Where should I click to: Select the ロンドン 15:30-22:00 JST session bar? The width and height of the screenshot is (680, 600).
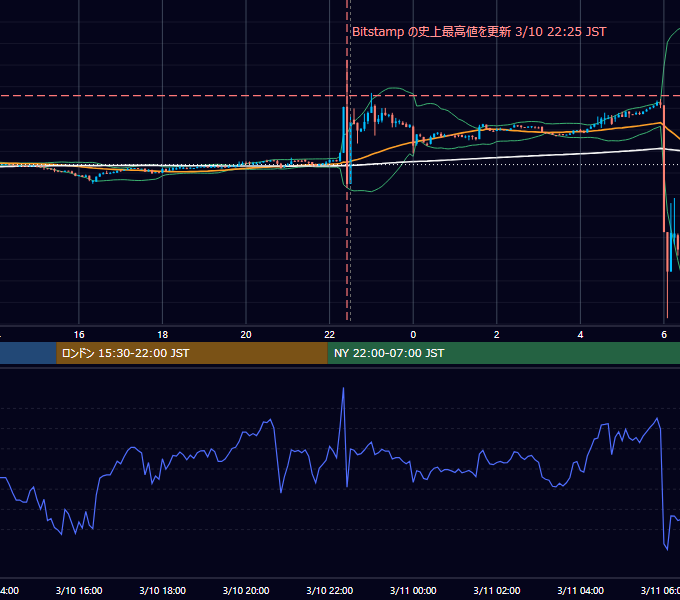pos(192,353)
